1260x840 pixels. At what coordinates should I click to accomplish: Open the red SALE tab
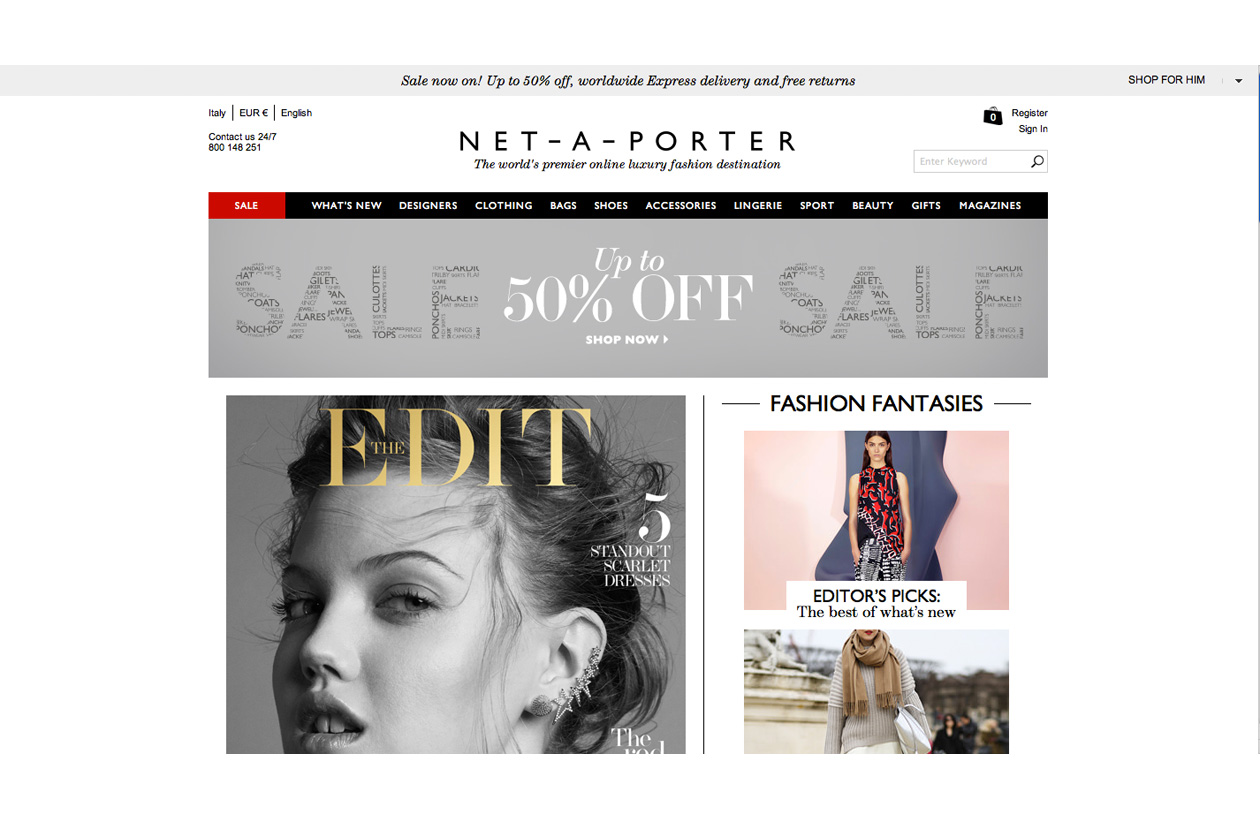246,205
